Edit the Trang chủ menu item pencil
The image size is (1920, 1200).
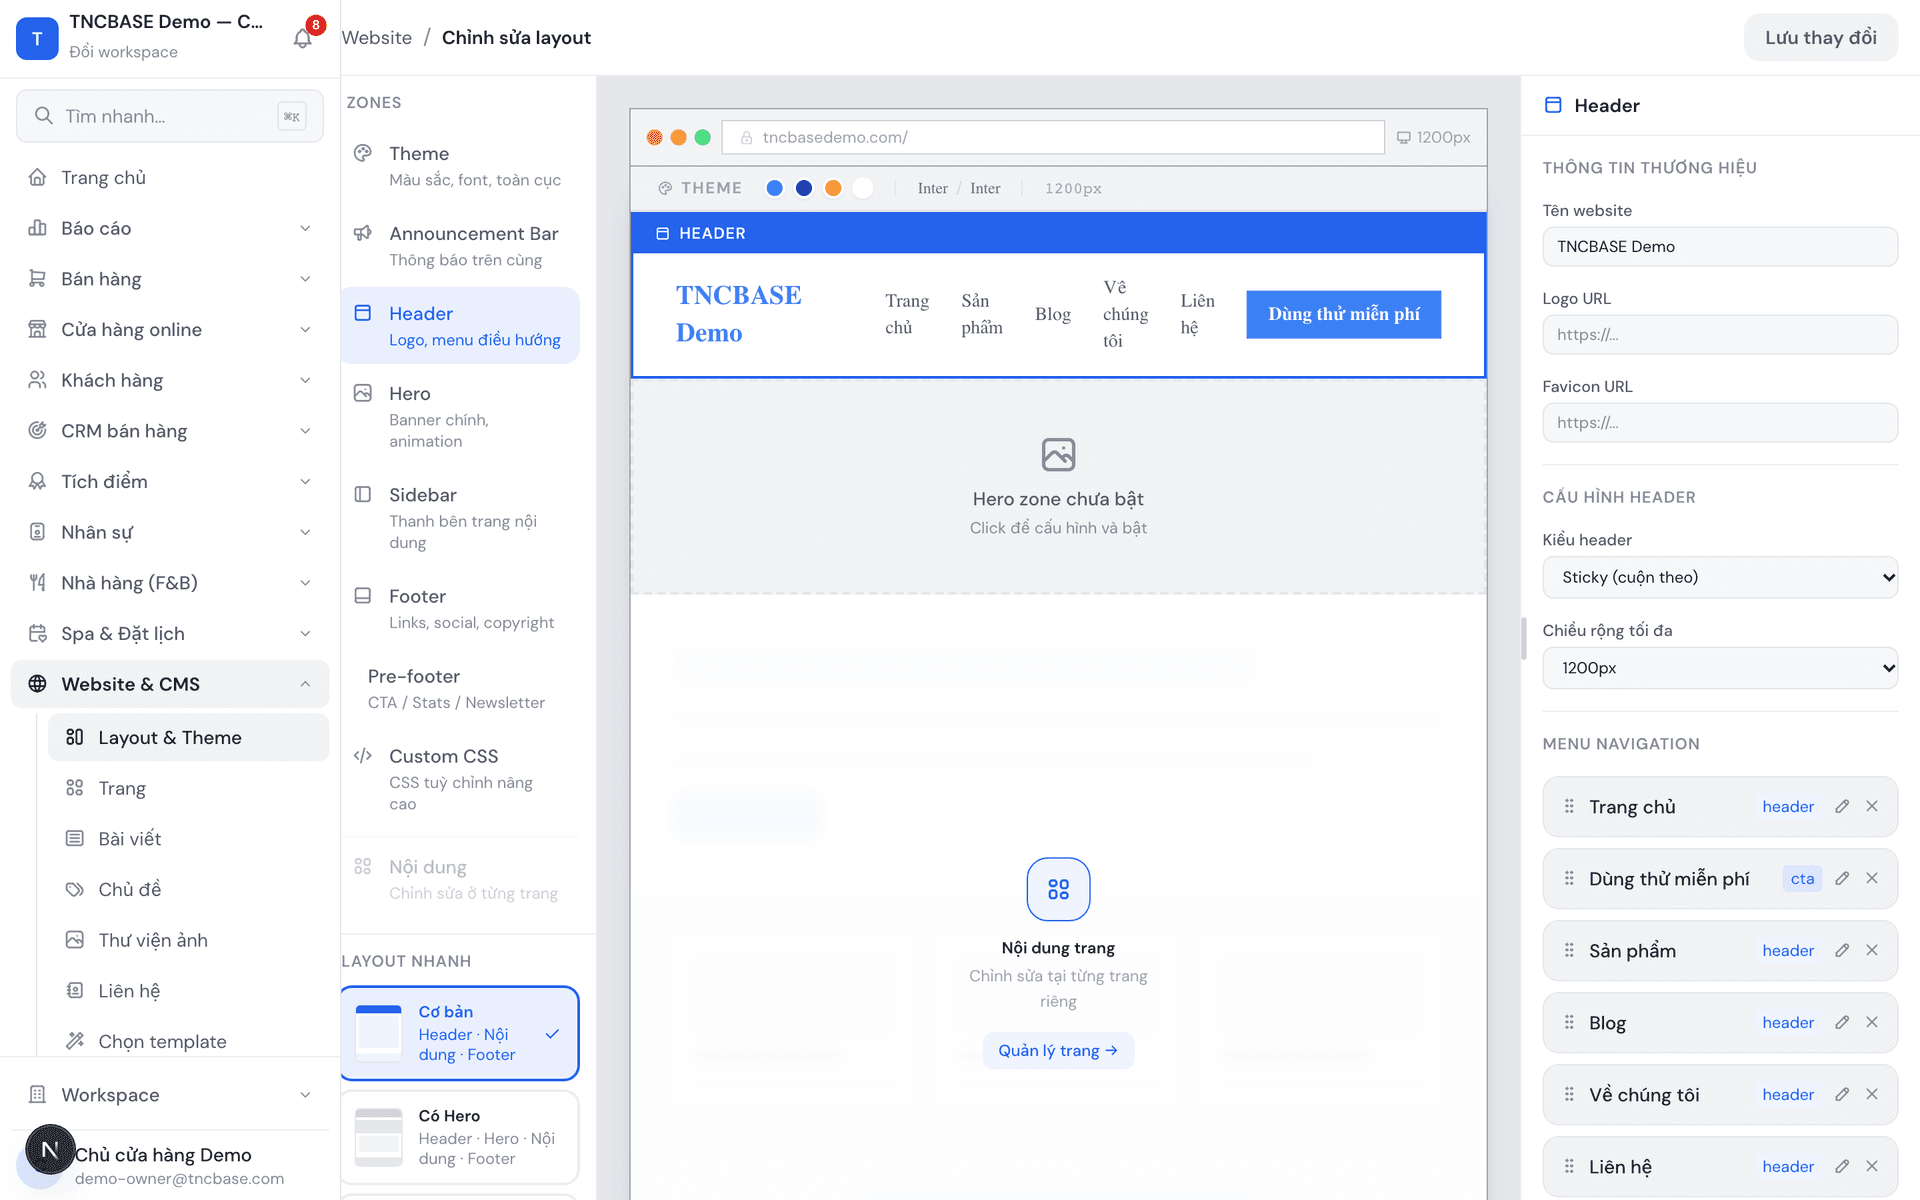pyautogui.click(x=1842, y=807)
